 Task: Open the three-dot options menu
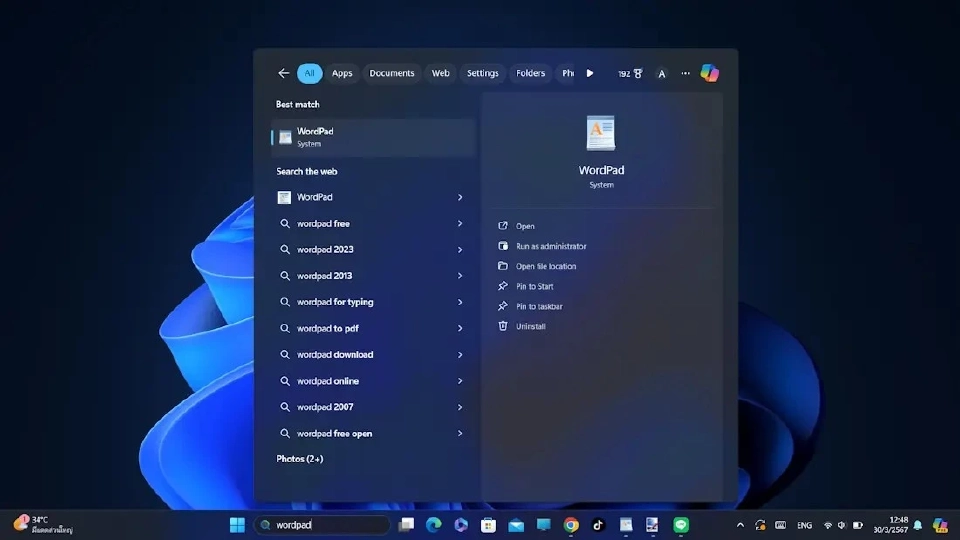point(686,73)
